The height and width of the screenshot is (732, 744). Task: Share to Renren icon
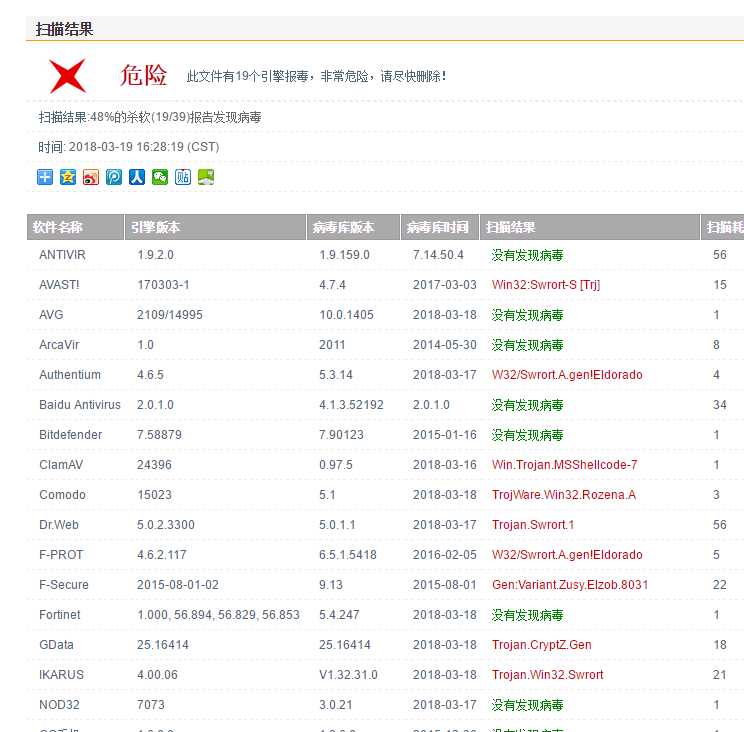[137, 177]
